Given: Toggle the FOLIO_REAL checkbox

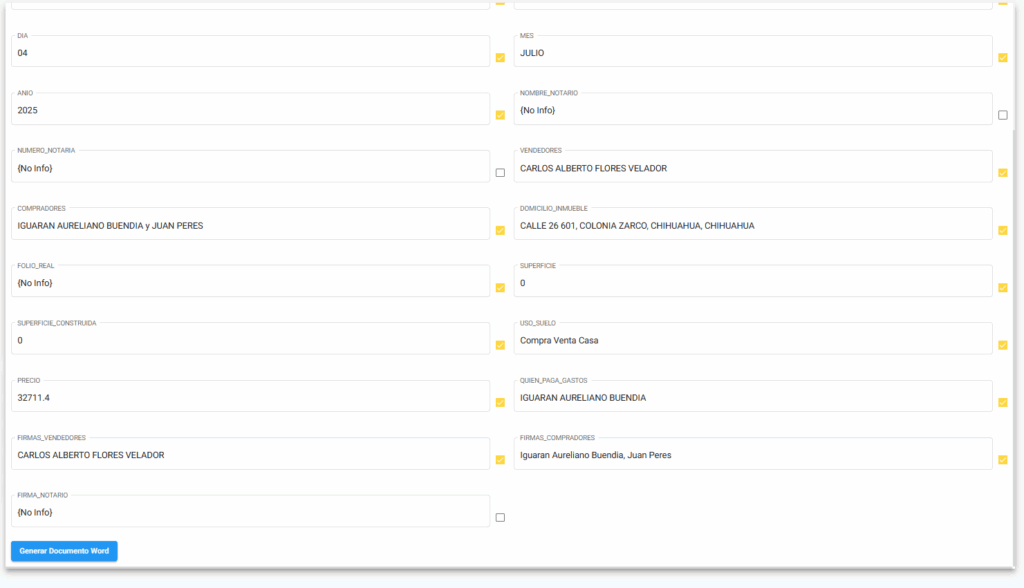Looking at the screenshot, I should (500, 288).
